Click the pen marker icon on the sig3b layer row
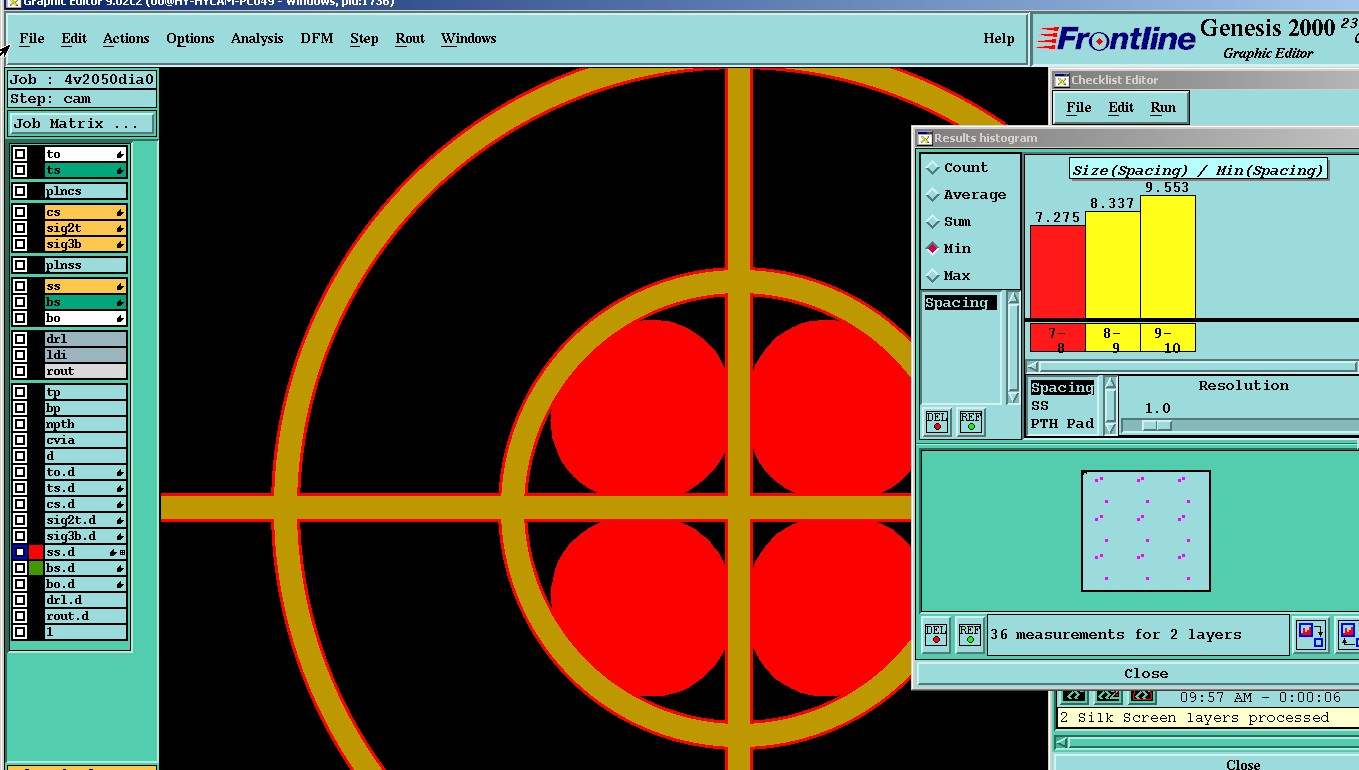 click(120, 244)
